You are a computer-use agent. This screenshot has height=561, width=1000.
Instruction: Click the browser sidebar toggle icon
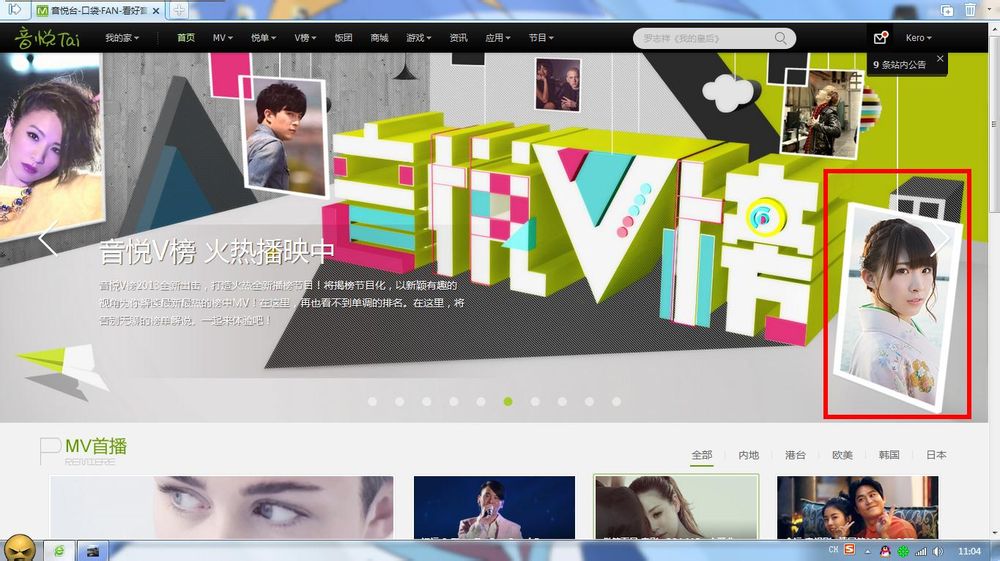14,10
